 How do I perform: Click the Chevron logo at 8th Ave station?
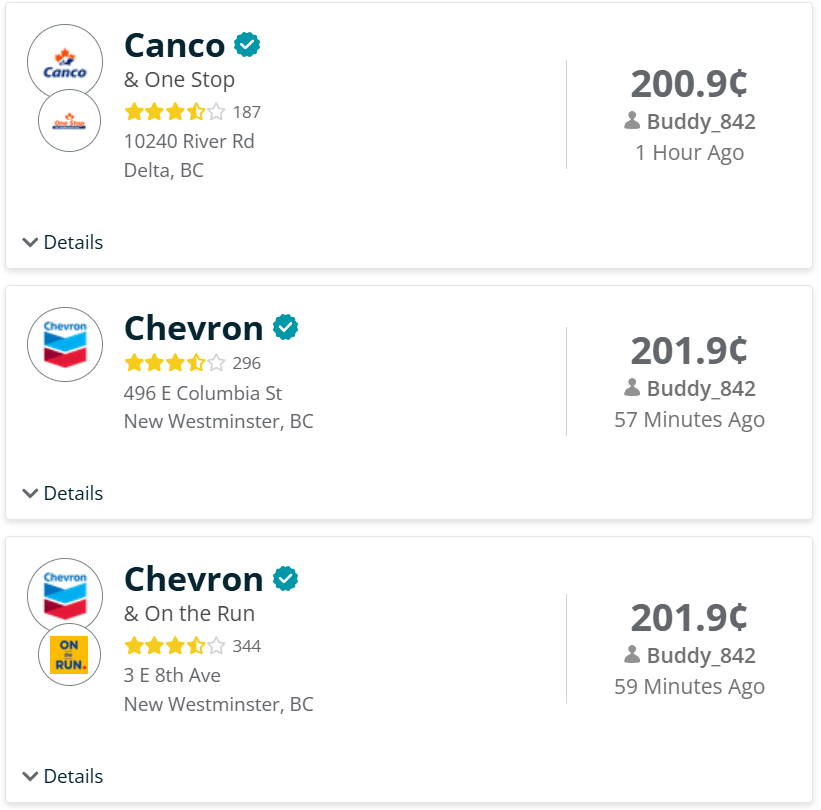point(65,595)
